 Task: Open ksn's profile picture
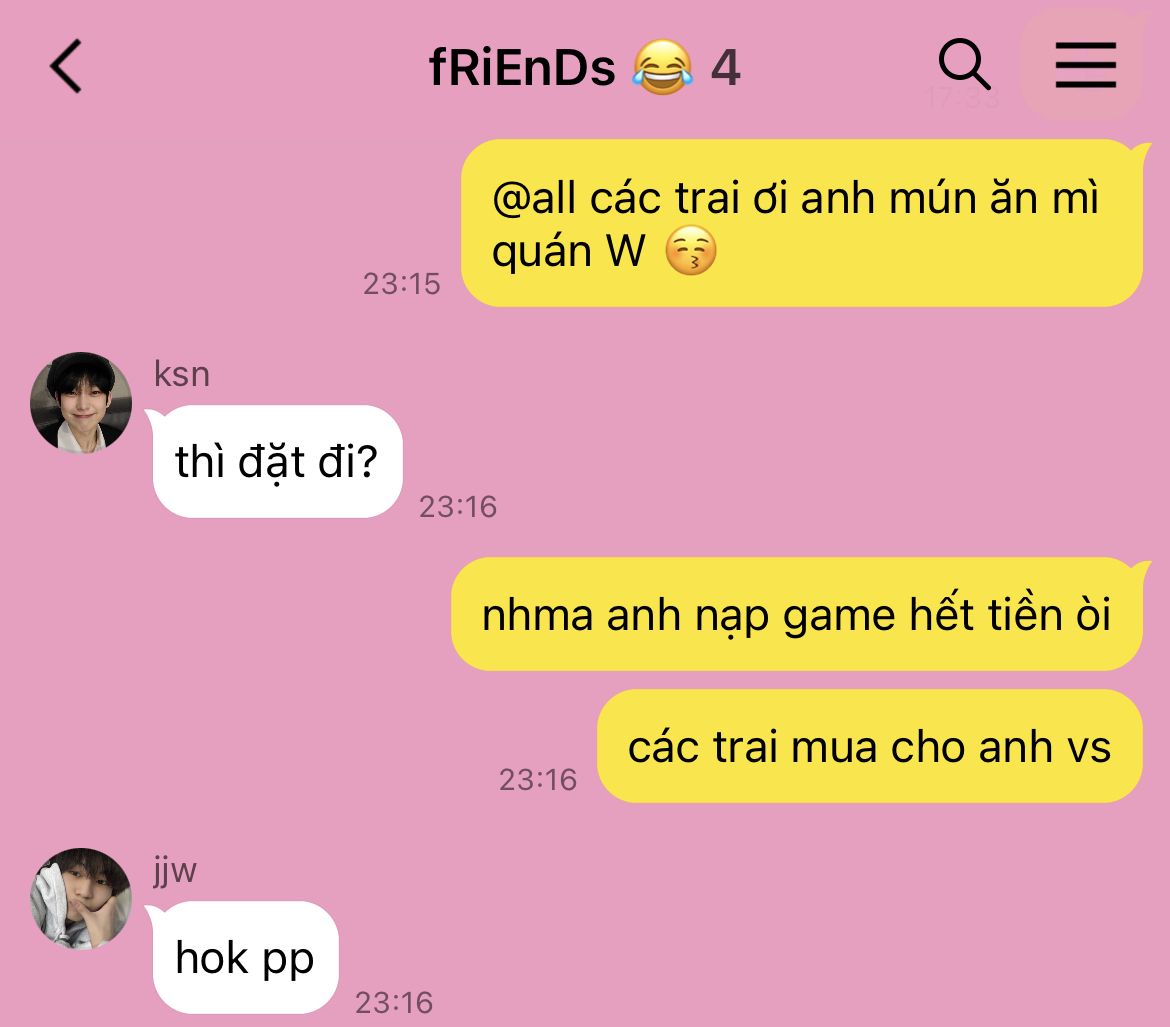pos(81,403)
